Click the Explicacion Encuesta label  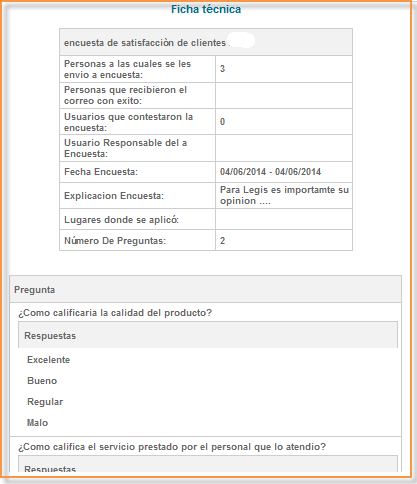(x=114, y=196)
